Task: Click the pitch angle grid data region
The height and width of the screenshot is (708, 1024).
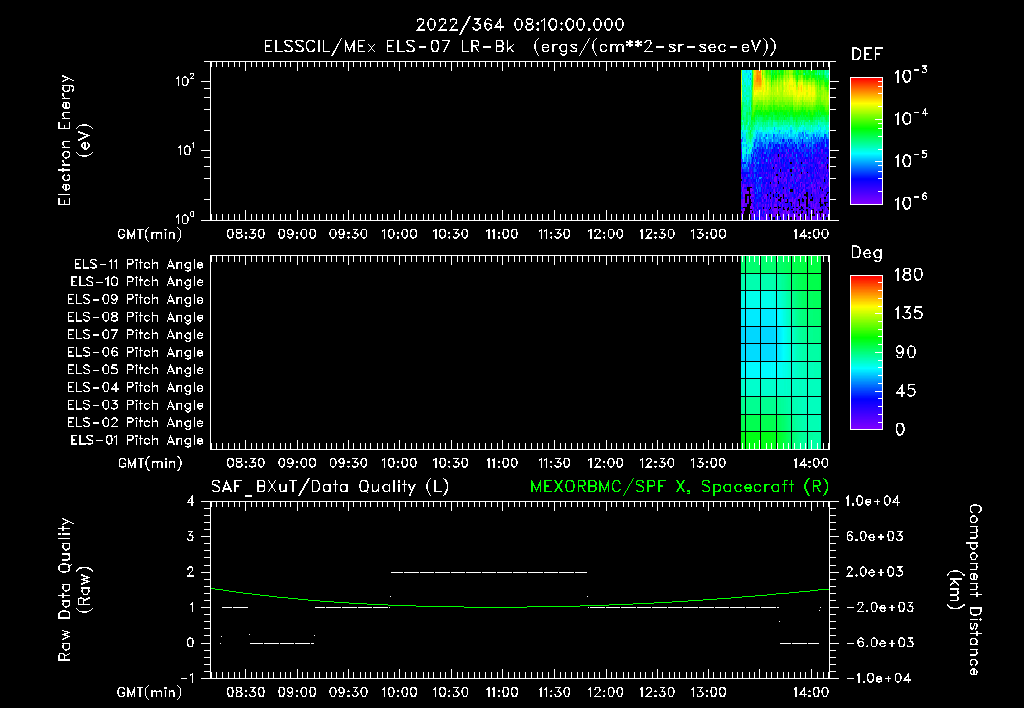Action: pos(781,352)
